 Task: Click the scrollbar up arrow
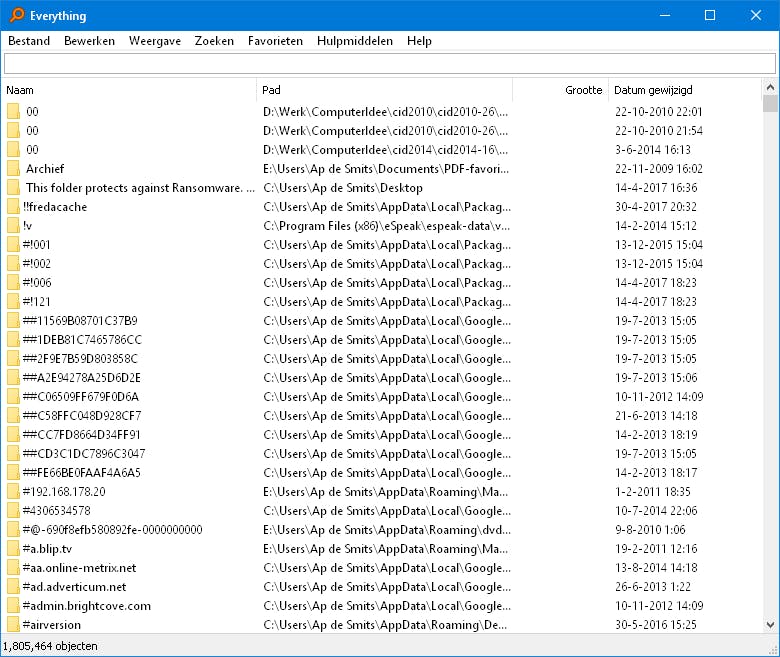(770, 88)
